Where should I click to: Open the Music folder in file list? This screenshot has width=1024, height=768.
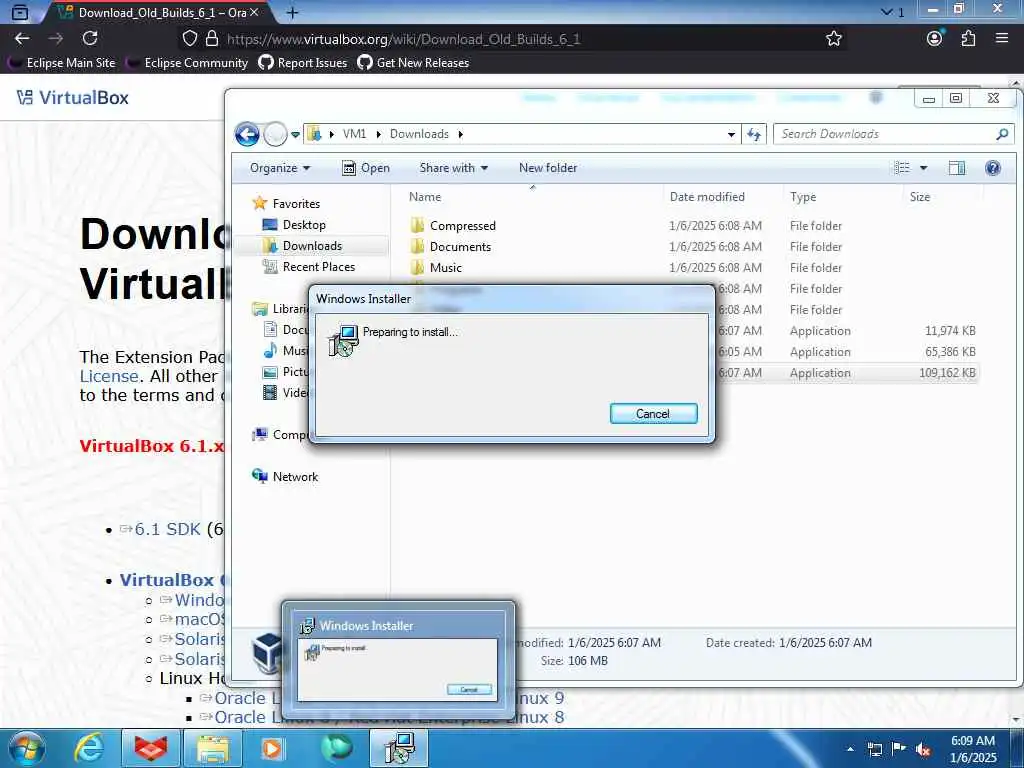tap(436, 267)
